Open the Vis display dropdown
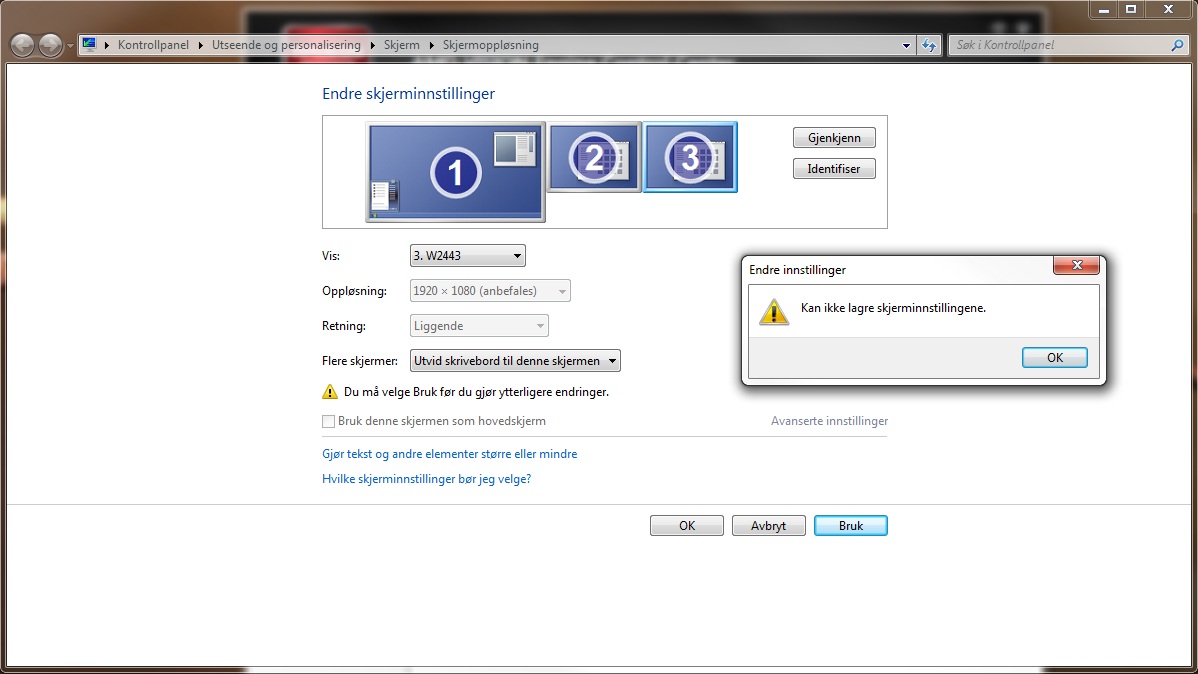The image size is (1198, 674). click(x=468, y=256)
